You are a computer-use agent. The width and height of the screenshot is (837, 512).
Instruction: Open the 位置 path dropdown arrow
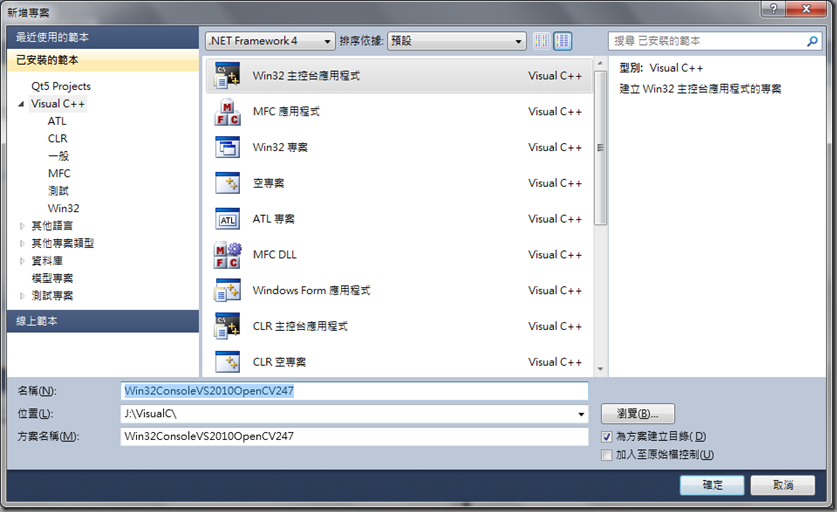point(581,414)
